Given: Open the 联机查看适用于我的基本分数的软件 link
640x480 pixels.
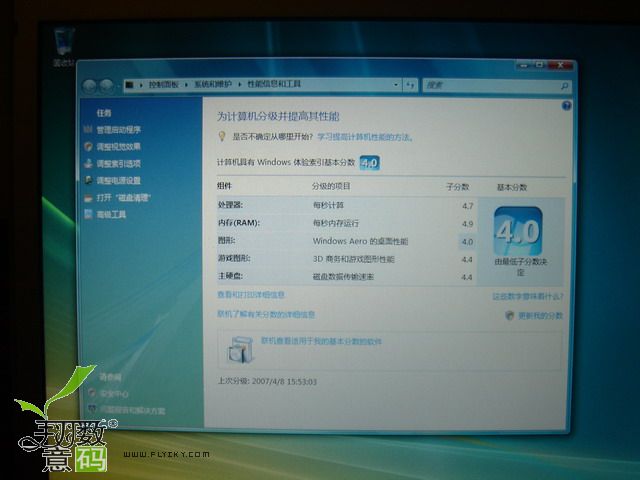Looking at the screenshot, I should 321,341.
